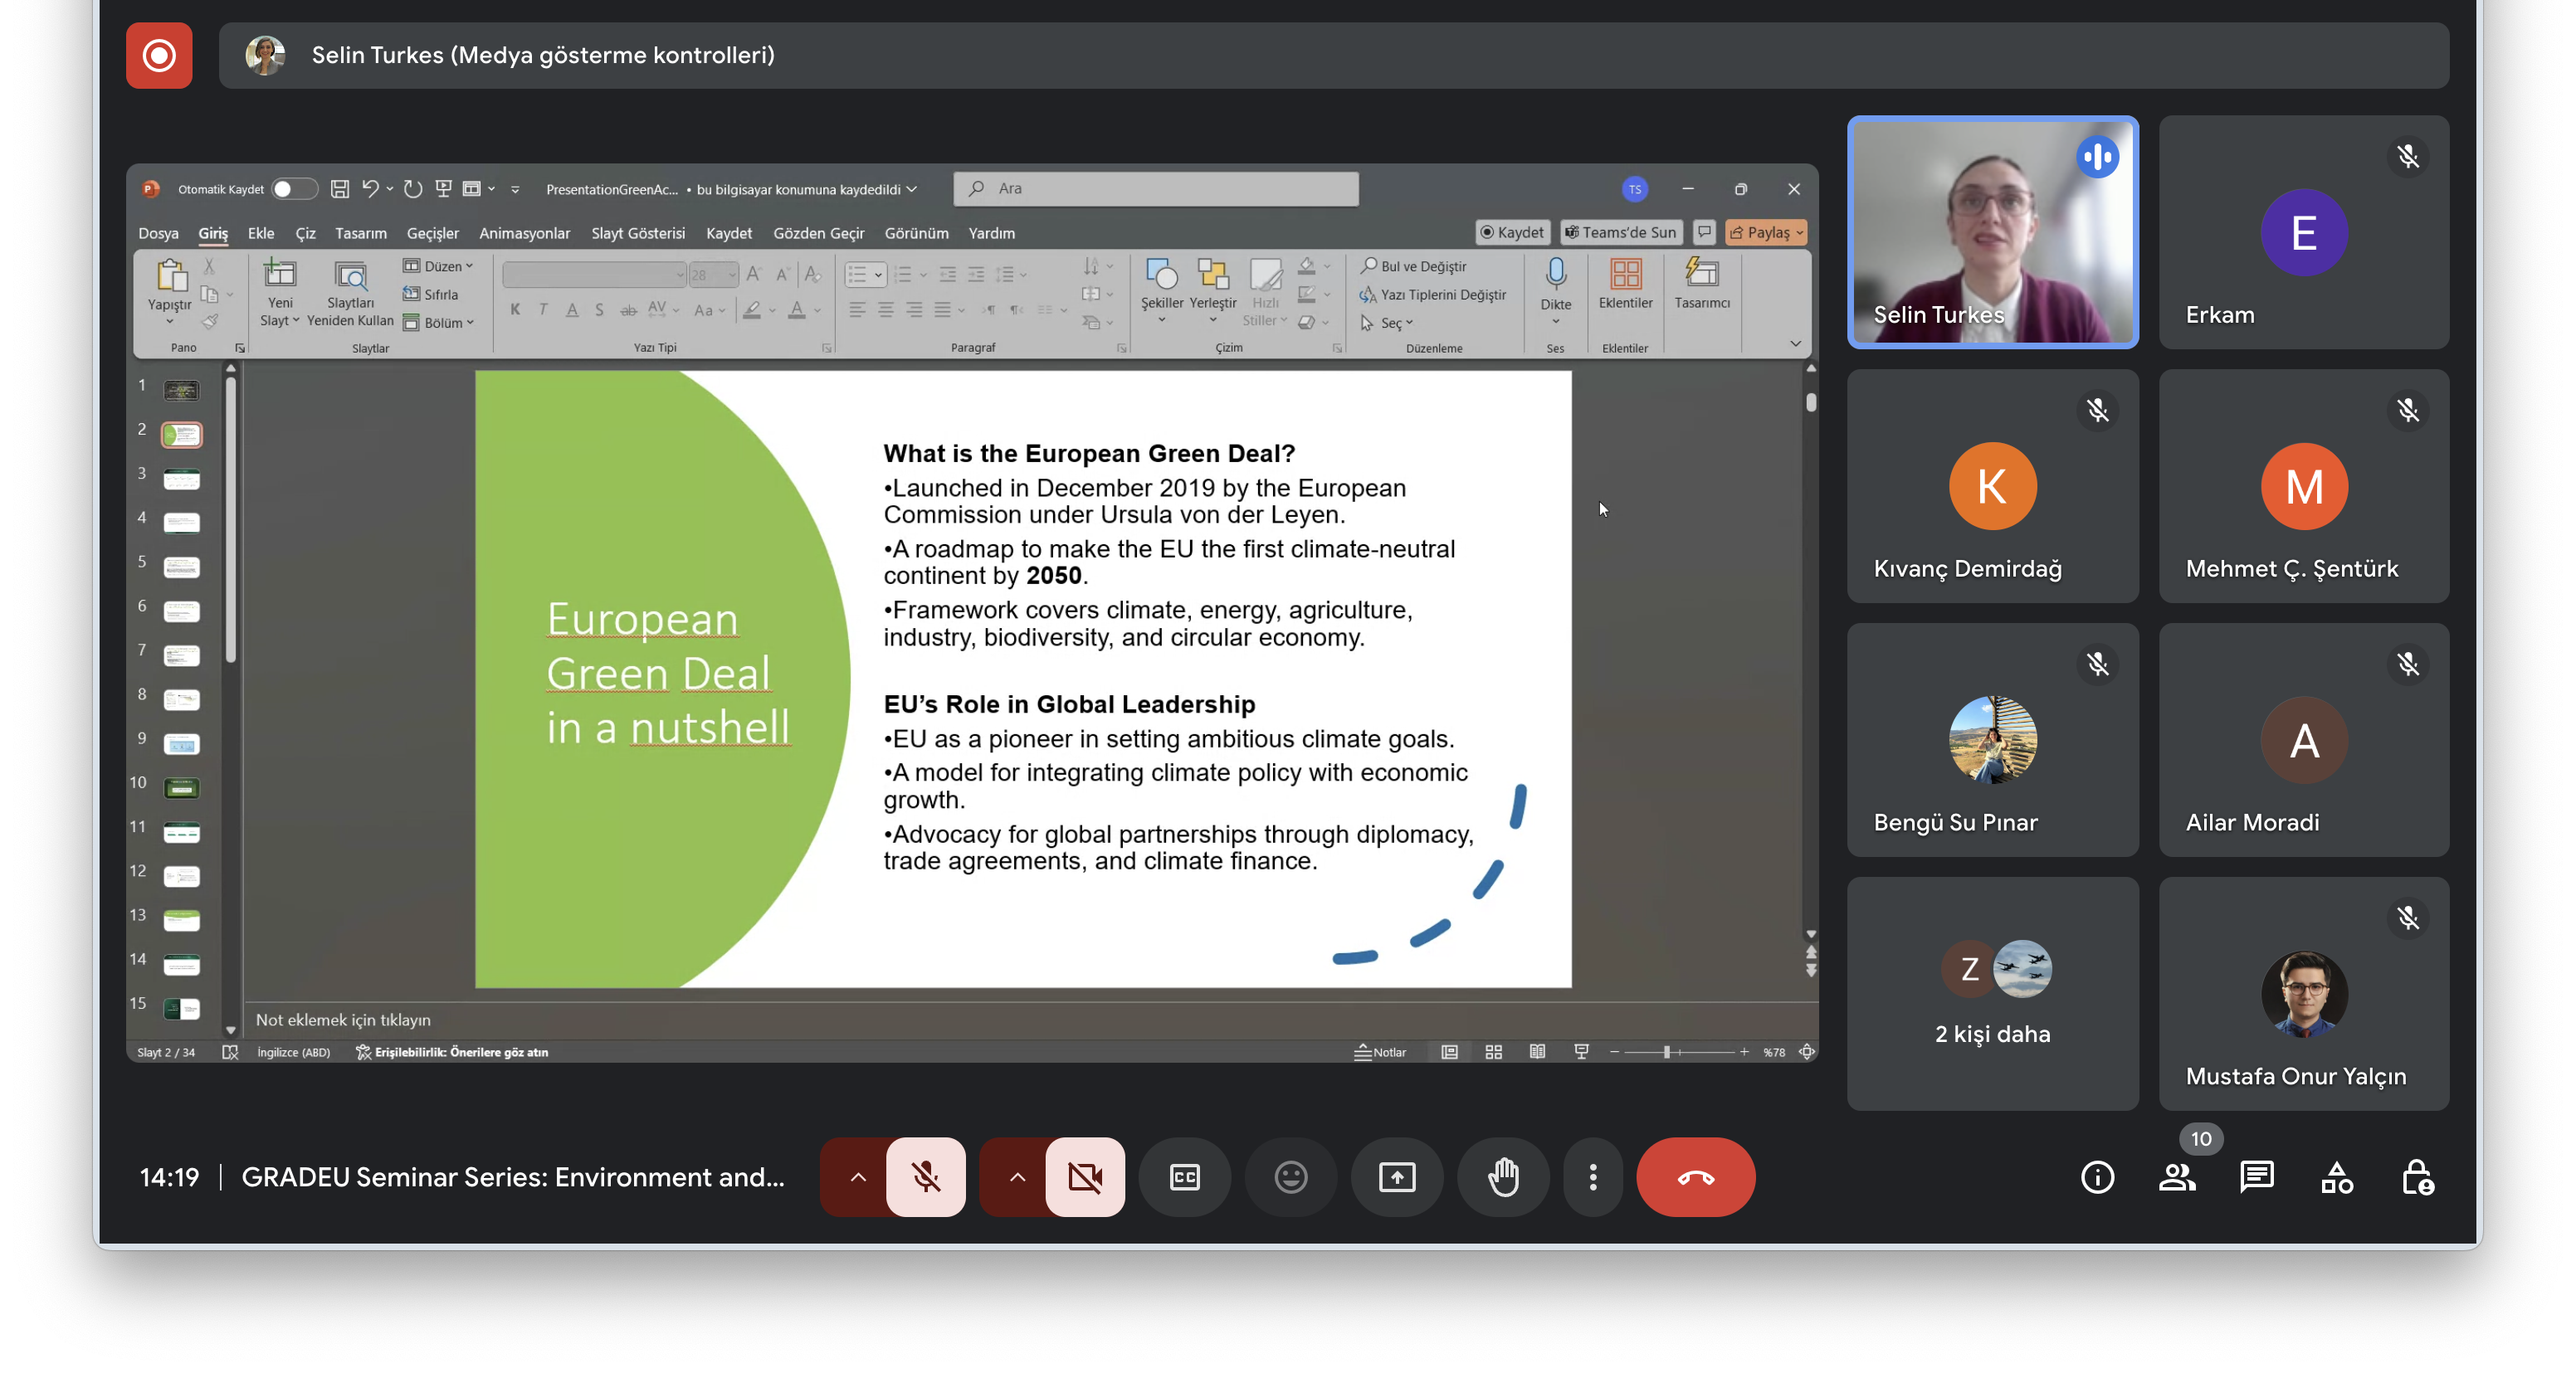The image size is (2576, 1373).
Task: Open the more options three-dot menu
Action: coord(1592,1177)
